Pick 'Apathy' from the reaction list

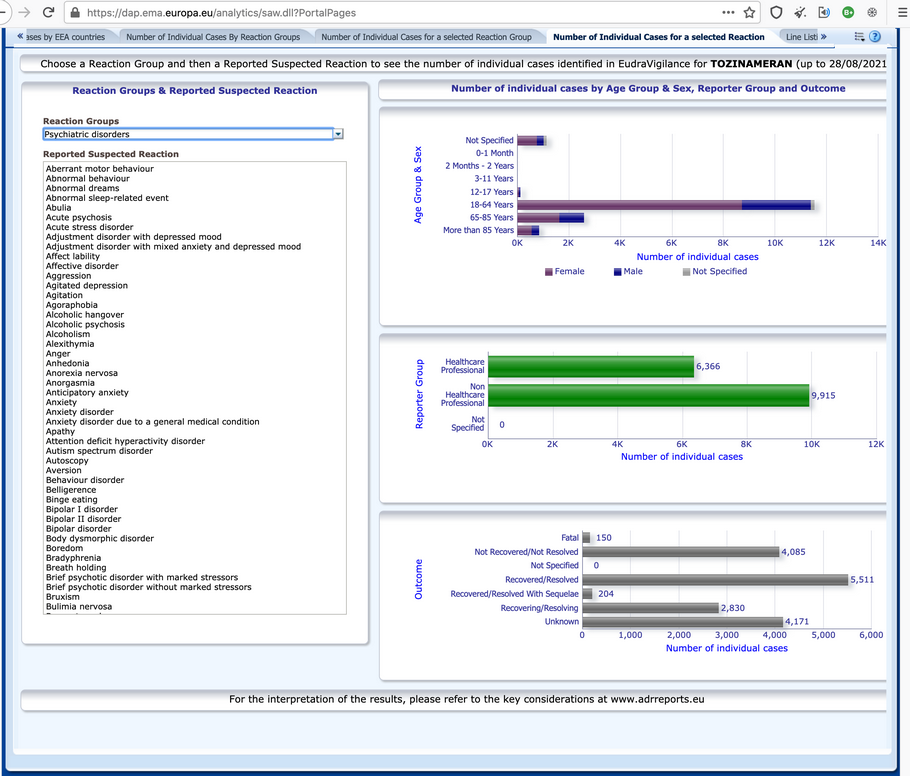(60, 432)
